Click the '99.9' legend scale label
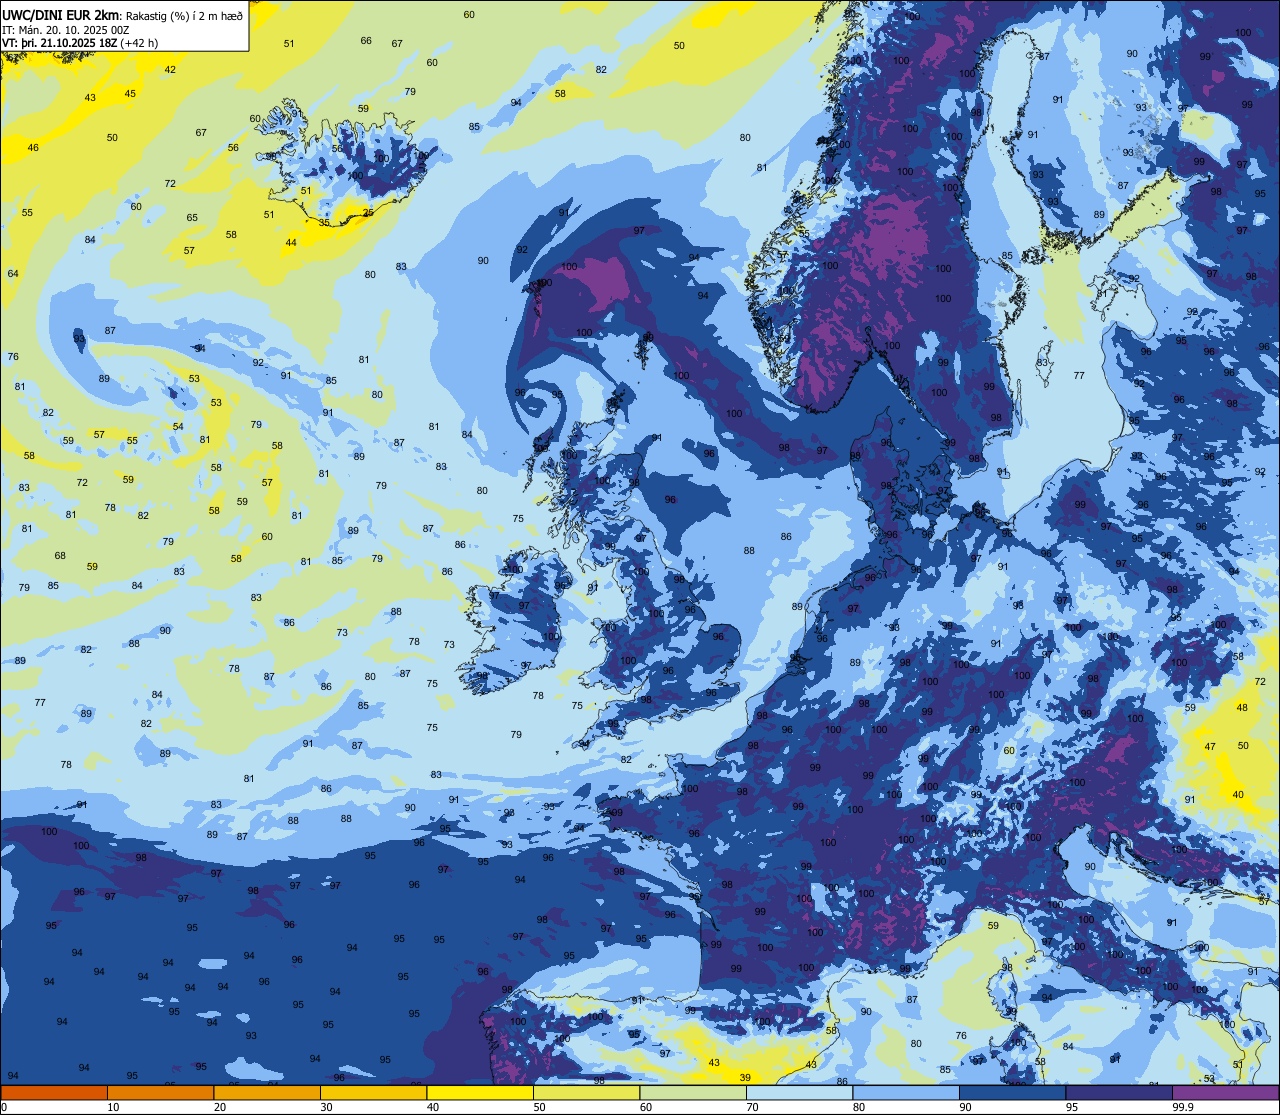This screenshot has width=1280, height=1115. coord(1182,1107)
